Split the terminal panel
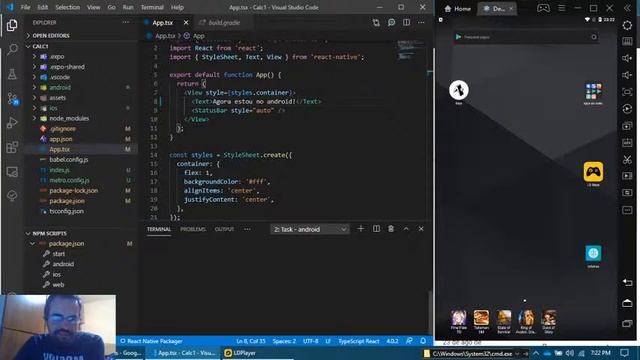This screenshot has height=360, width=640. coord(376,229)
